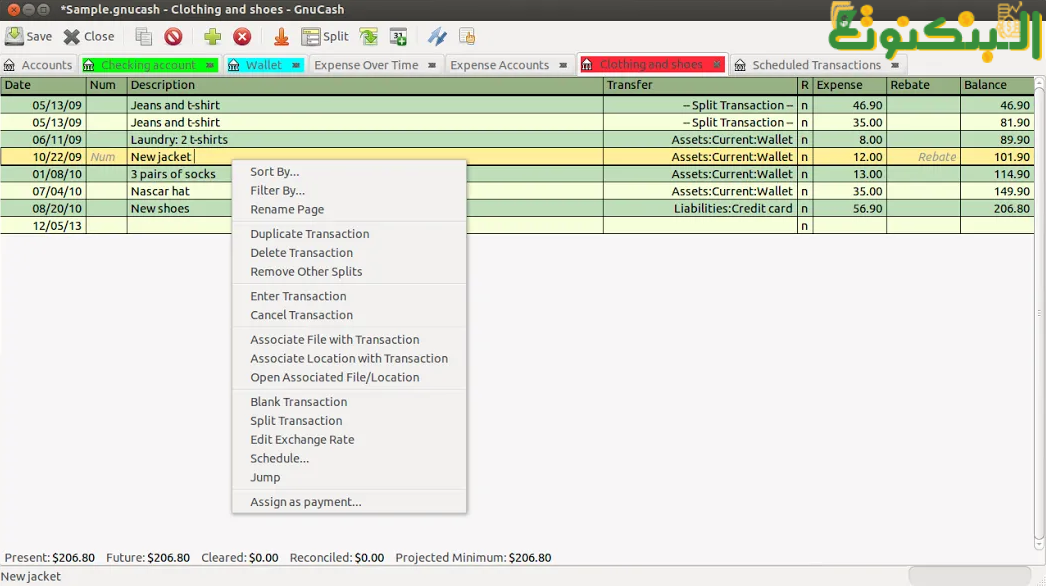Click the Save toolbar button
The width and height of the screenshot is (1046, 586).
pyautogui.click(x=28, y=37)
